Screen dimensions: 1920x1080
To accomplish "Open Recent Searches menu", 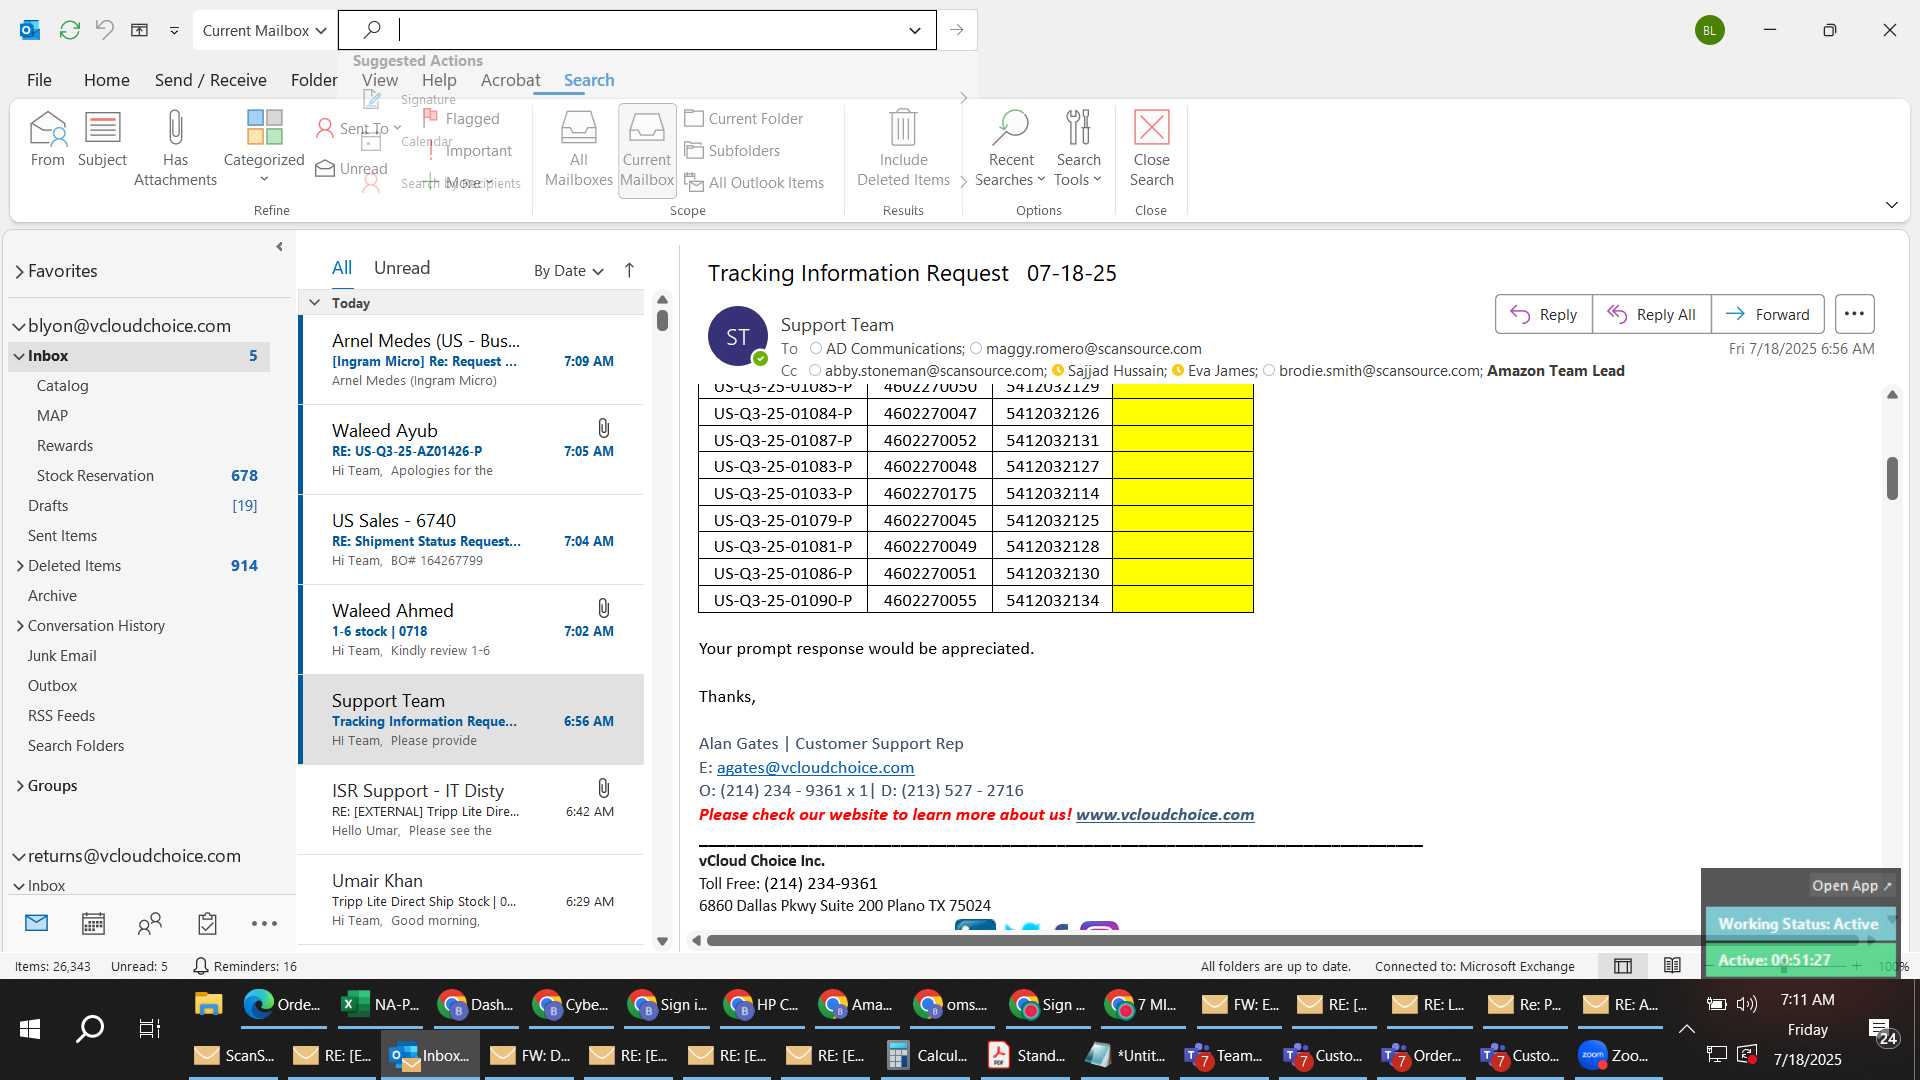I will pos(1010,148).
